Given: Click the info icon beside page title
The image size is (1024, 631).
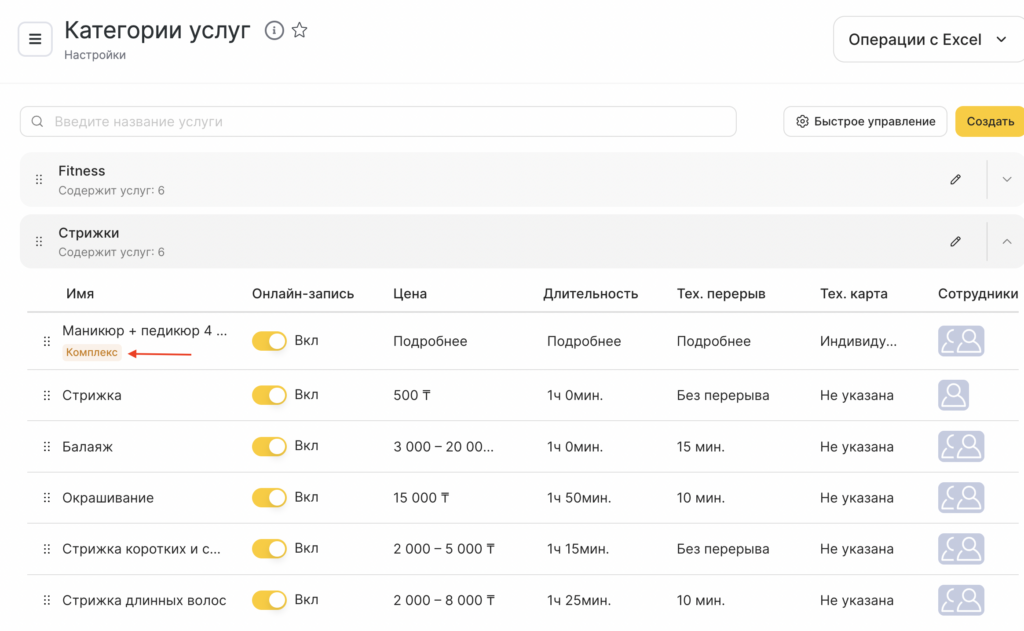Looking at the screenshot, I should pos(274,31).
